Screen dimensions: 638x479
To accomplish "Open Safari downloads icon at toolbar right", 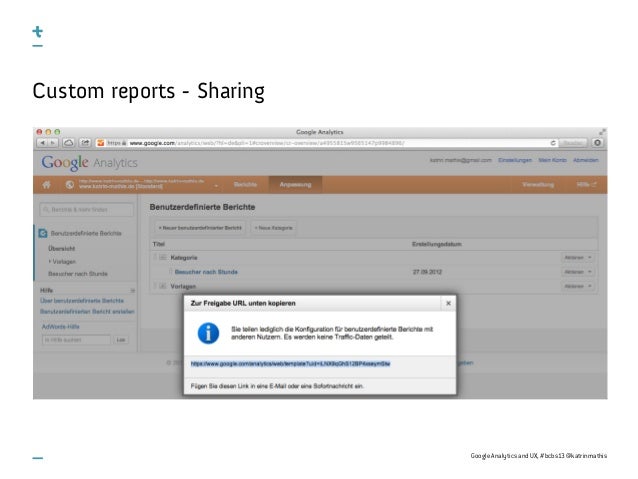I will click(x=597, y=143).
